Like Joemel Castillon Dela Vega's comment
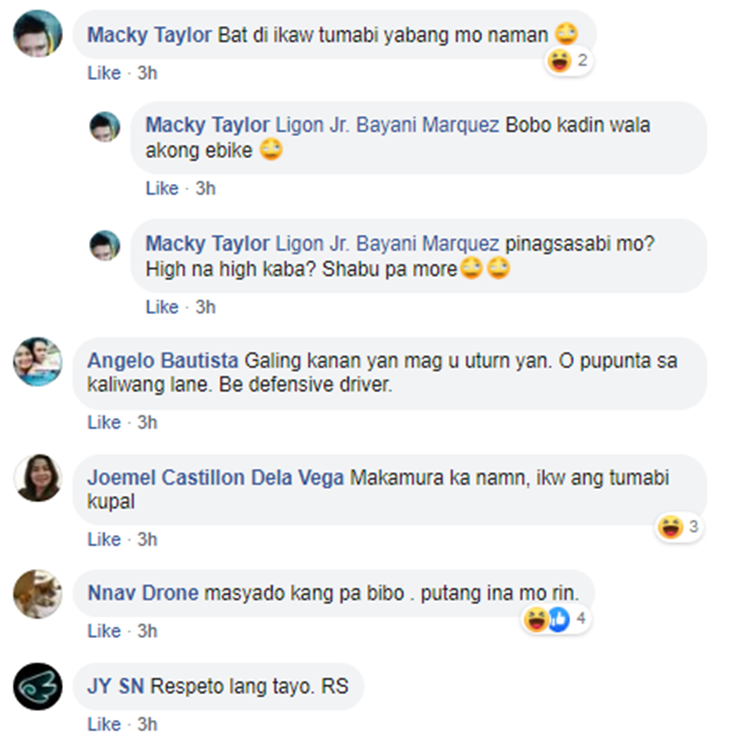Viewport: 750px width, 748px height. (104, 539)
